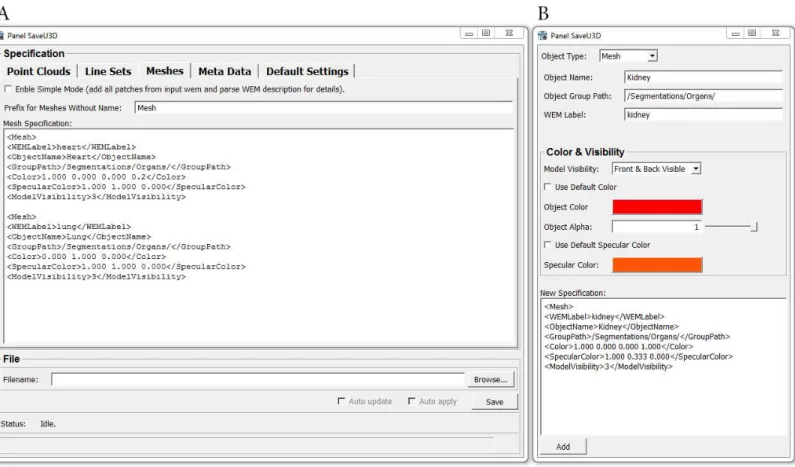Click the WEM Label field containing kidney
This screenshot has width=795, height=467.
(x=704, y=115)
